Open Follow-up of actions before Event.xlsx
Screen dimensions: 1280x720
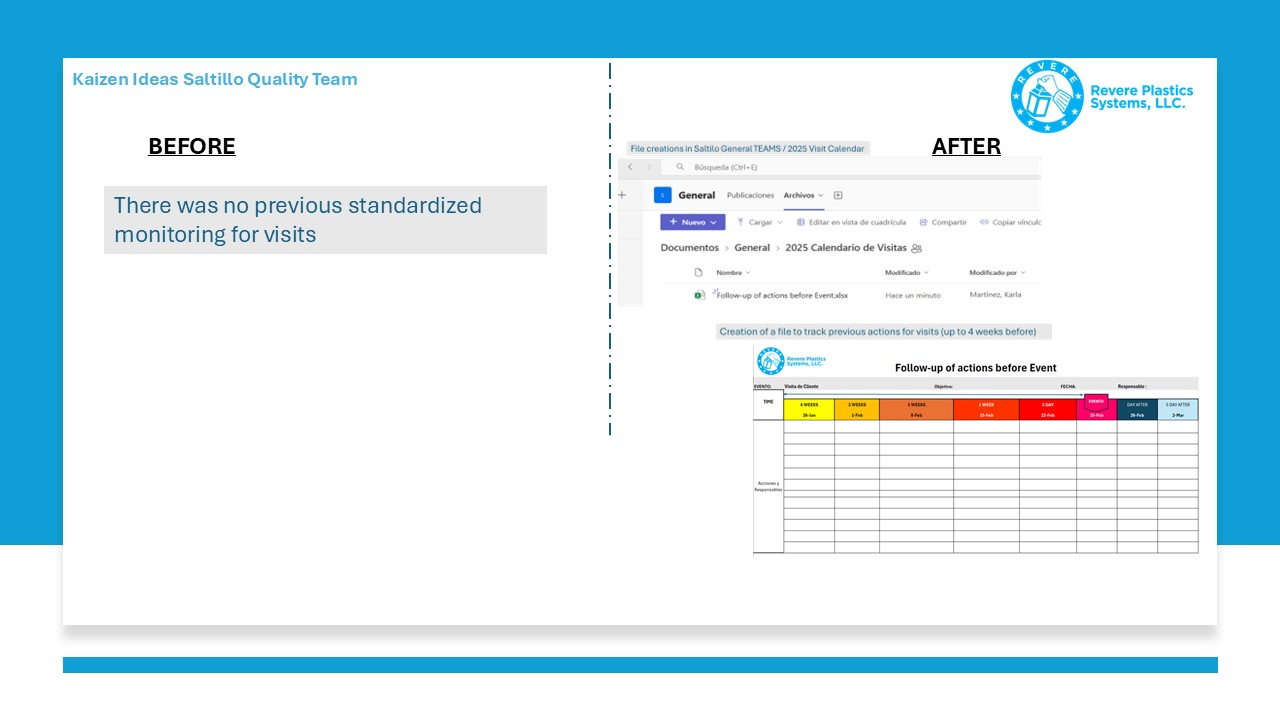782,295
